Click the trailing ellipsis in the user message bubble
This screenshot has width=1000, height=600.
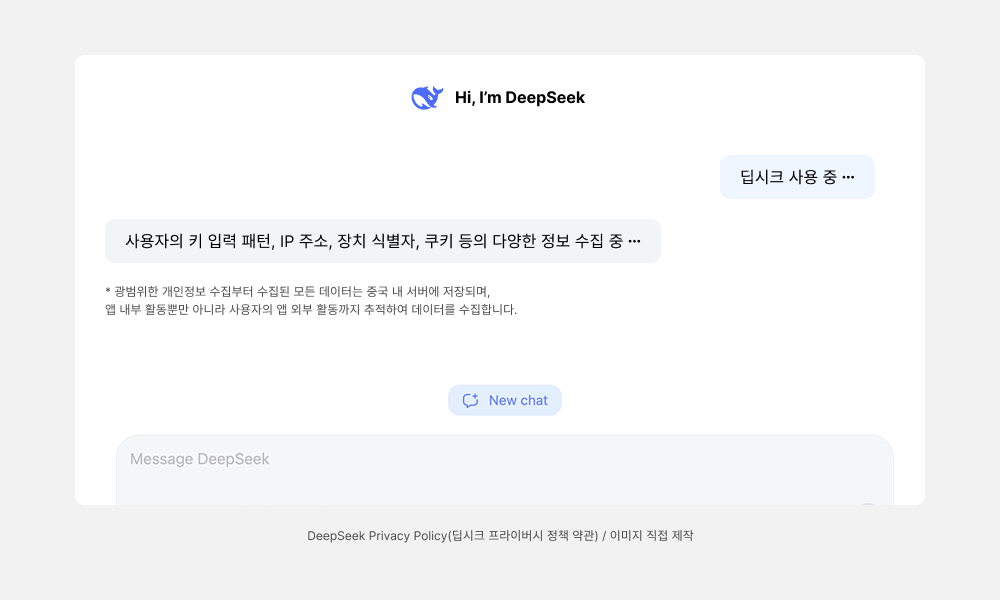[x=848, y=178]
